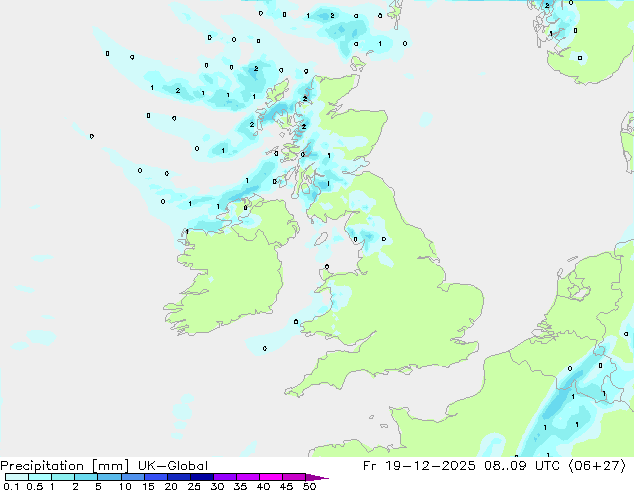
Task: Pick the 15–20 mm legend color swatch
Action: tap(155, 477)
